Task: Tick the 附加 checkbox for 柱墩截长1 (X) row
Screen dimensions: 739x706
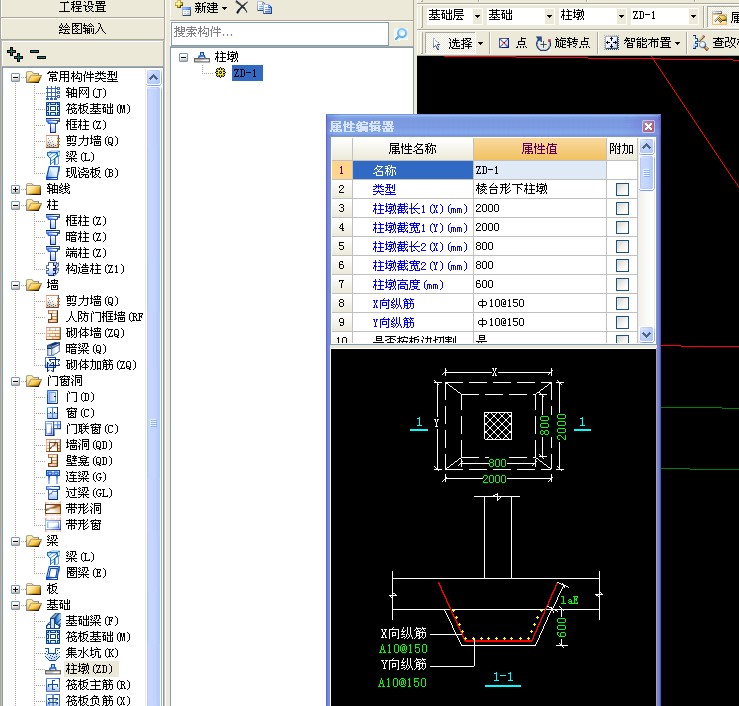Action: point(622,208)
